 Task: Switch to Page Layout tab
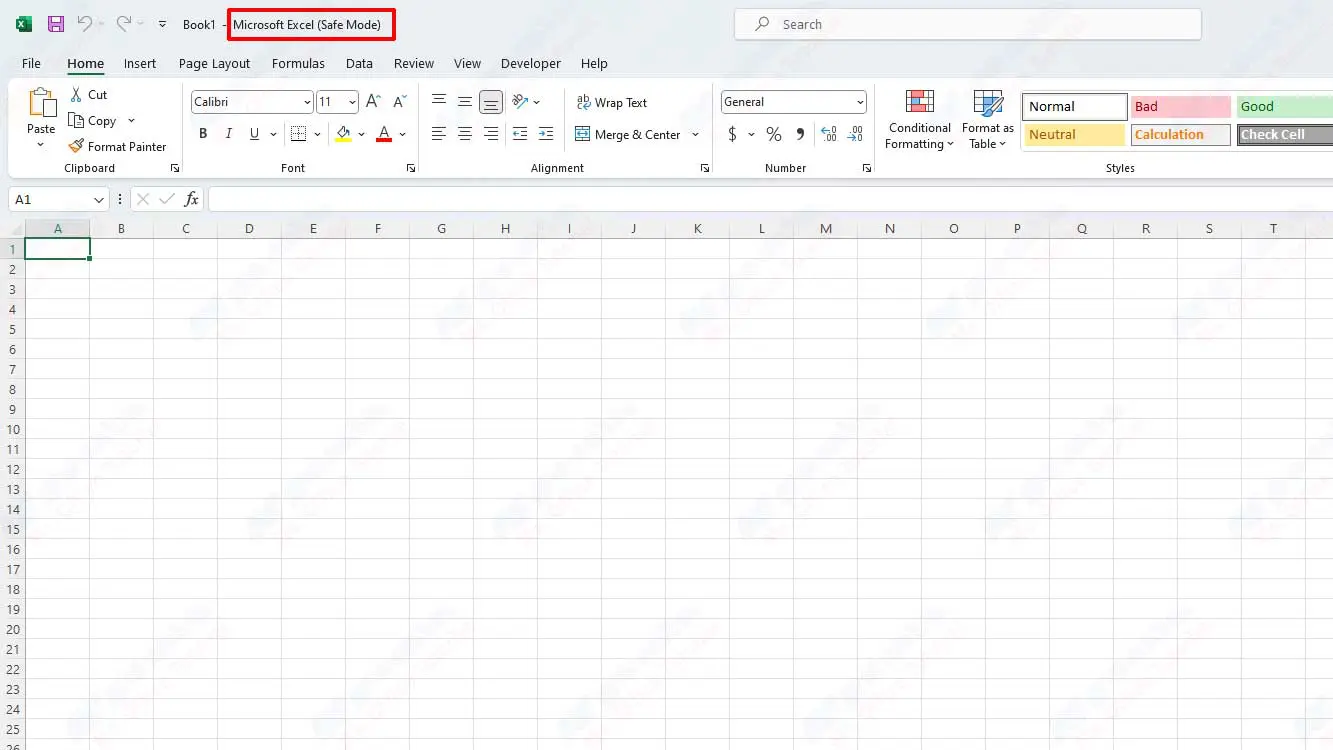[214, 63]
